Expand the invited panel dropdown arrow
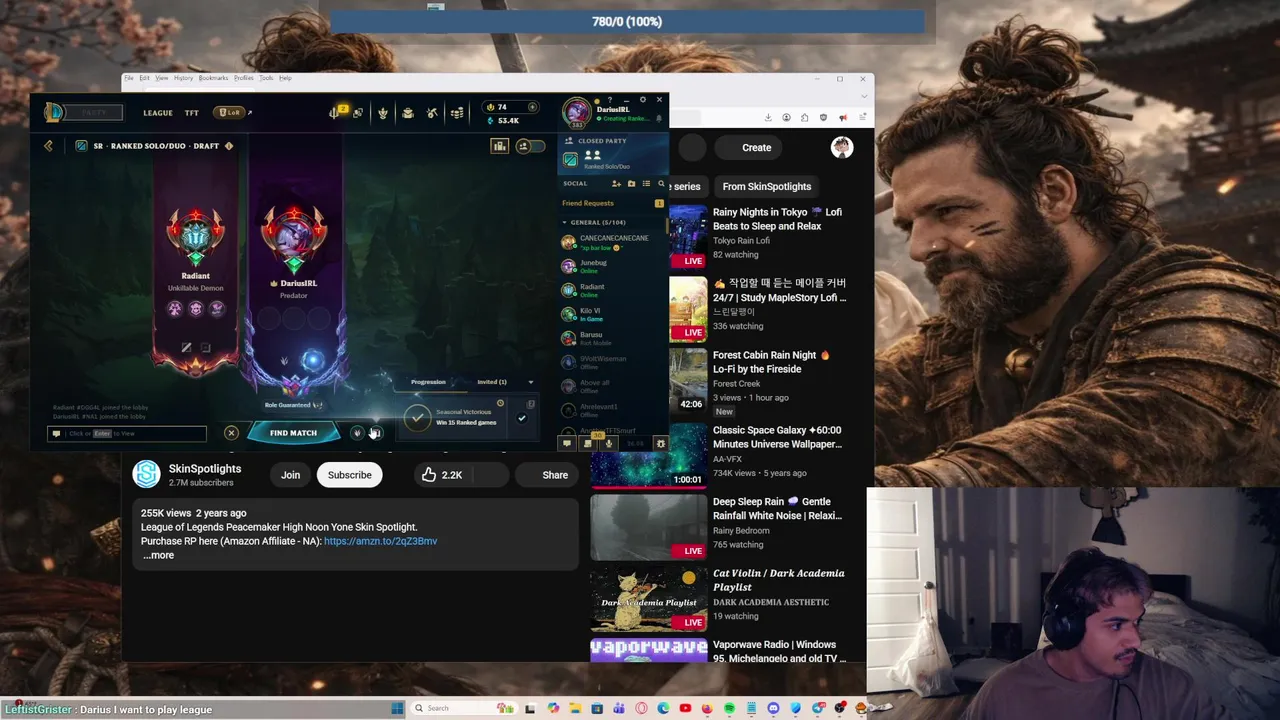This screenshot has height=720, width=1280. (x=530, y=382)
